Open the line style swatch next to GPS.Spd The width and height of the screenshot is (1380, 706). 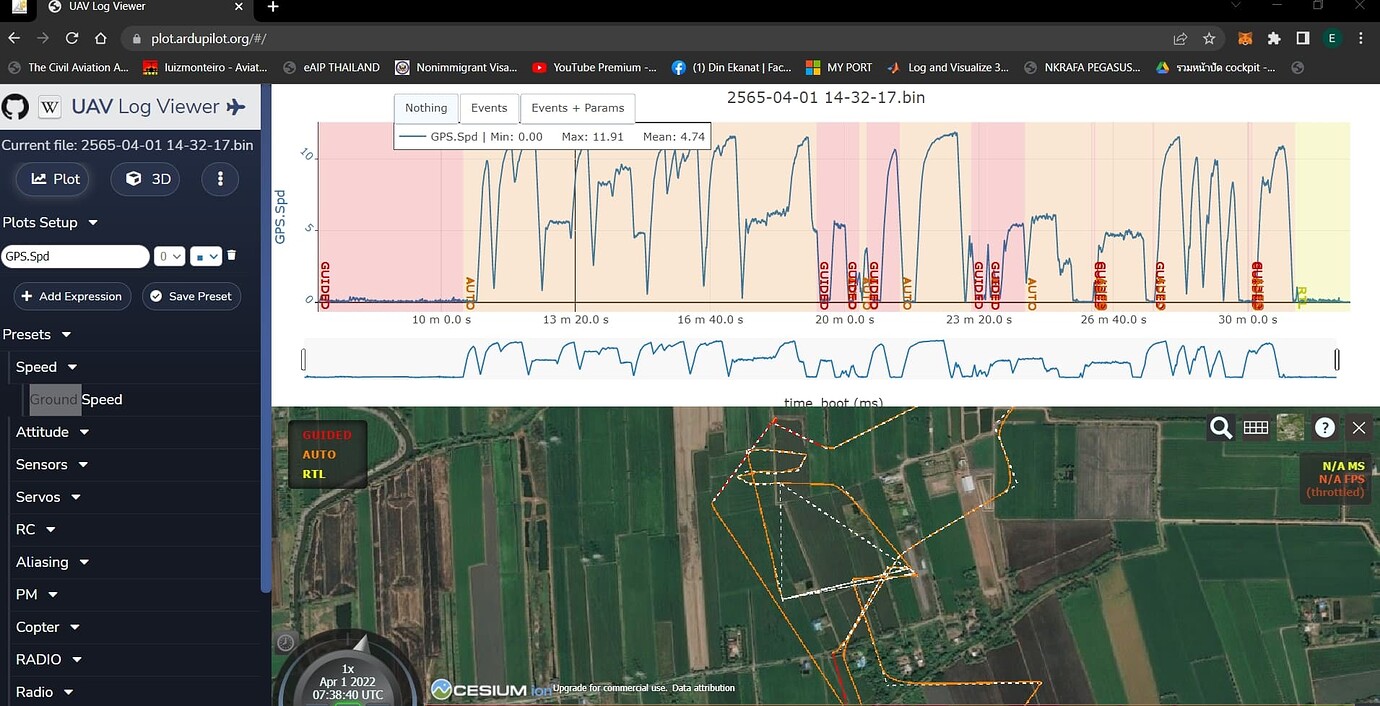(204, 256)
